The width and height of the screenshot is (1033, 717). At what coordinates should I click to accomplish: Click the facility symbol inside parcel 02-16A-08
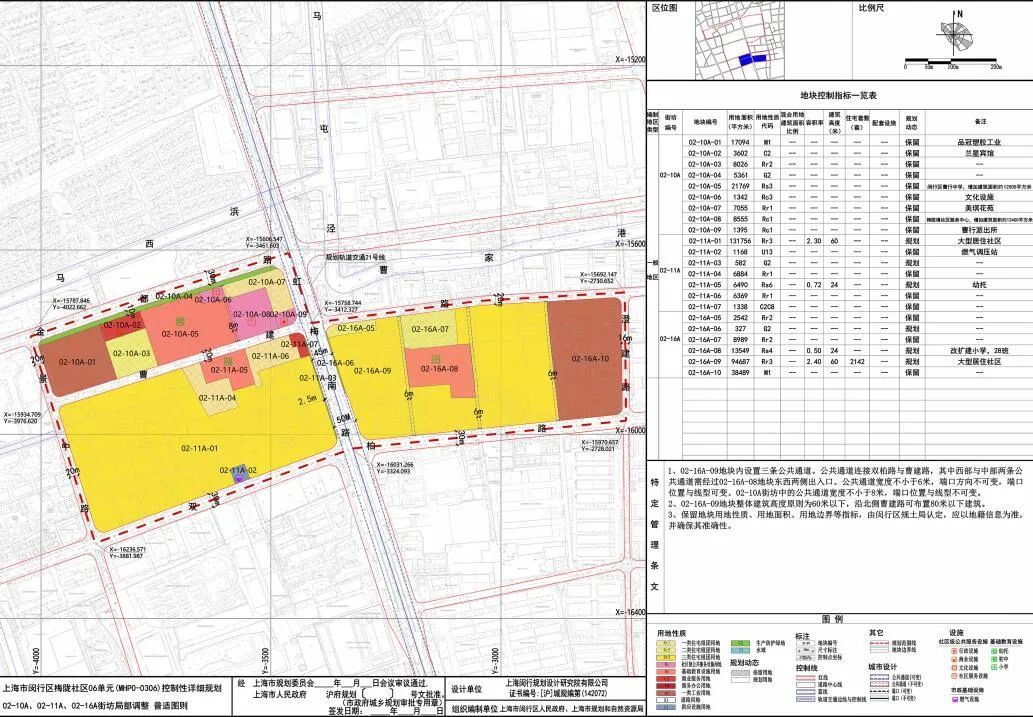pyautogui.click(x=436, y=358)
